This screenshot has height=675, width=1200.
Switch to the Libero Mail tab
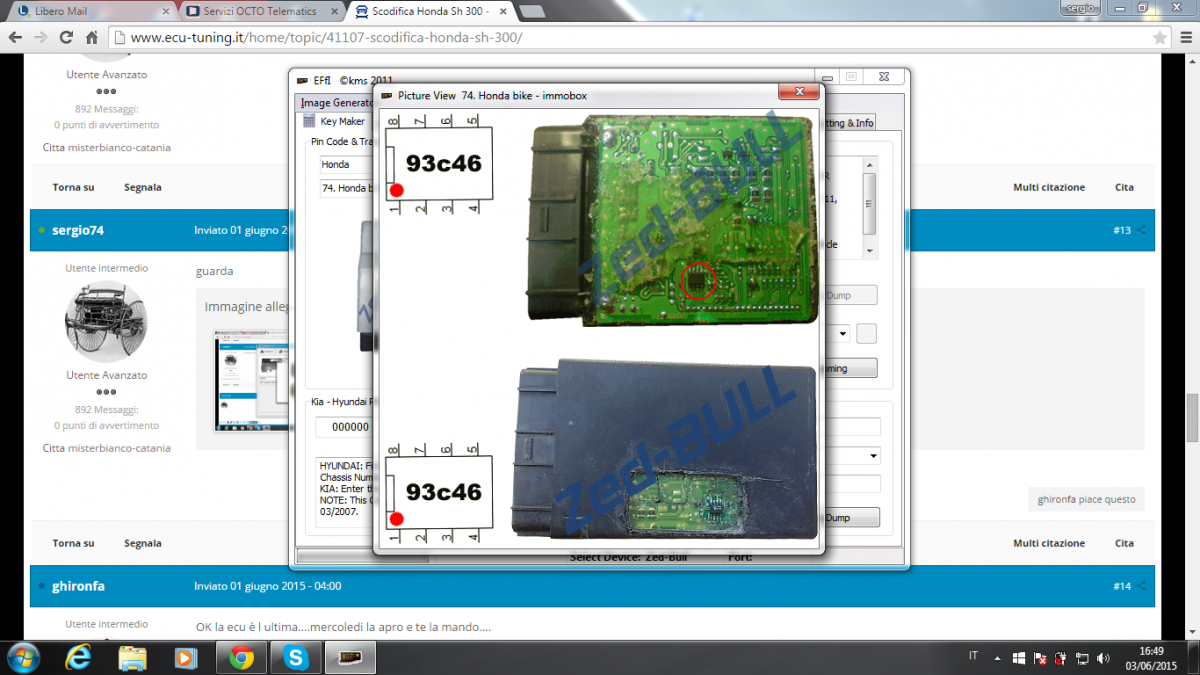(x=91, y=11)
